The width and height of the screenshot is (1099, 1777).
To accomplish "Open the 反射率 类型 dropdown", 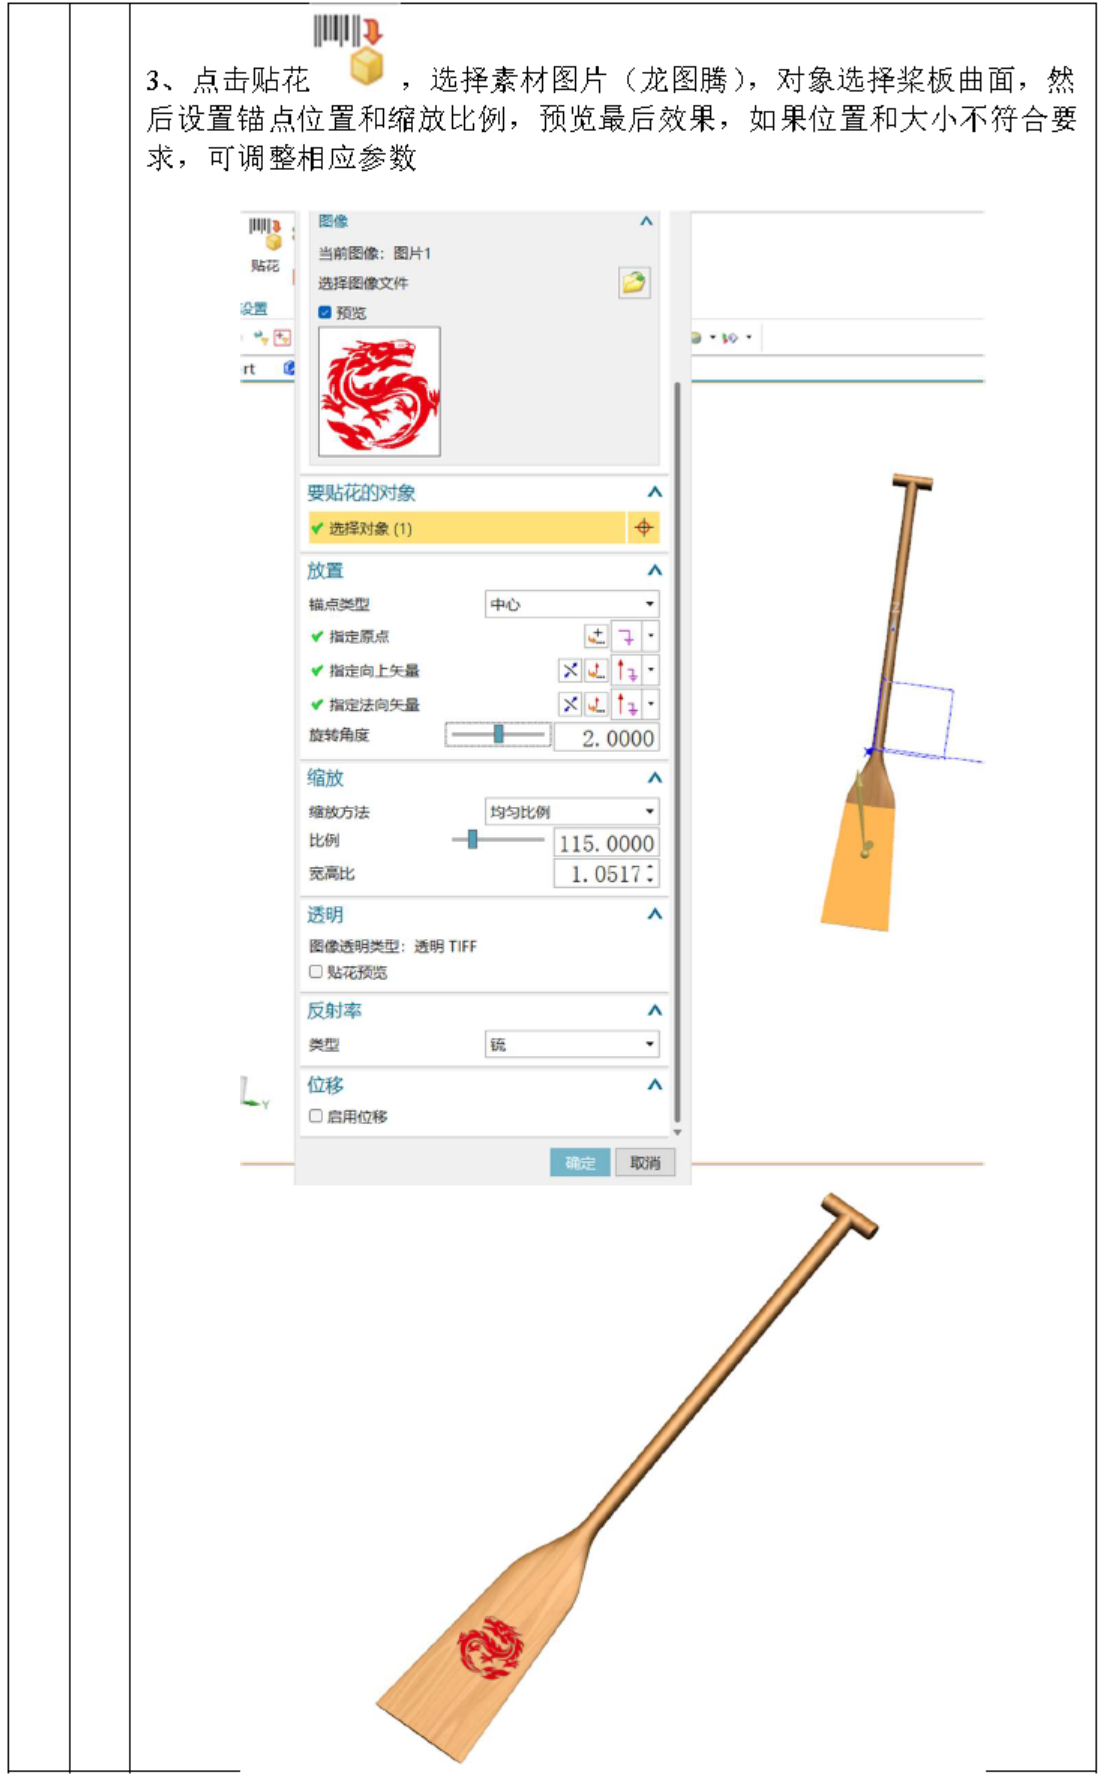I will [572, 1044].
